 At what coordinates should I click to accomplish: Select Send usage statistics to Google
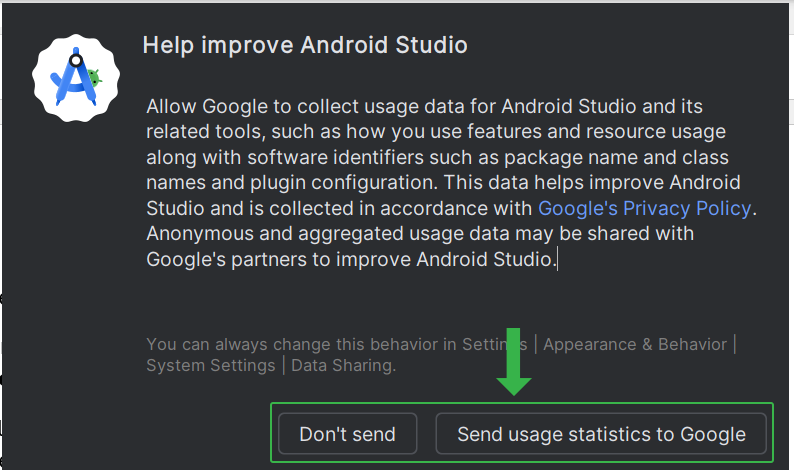pos(601,434)
